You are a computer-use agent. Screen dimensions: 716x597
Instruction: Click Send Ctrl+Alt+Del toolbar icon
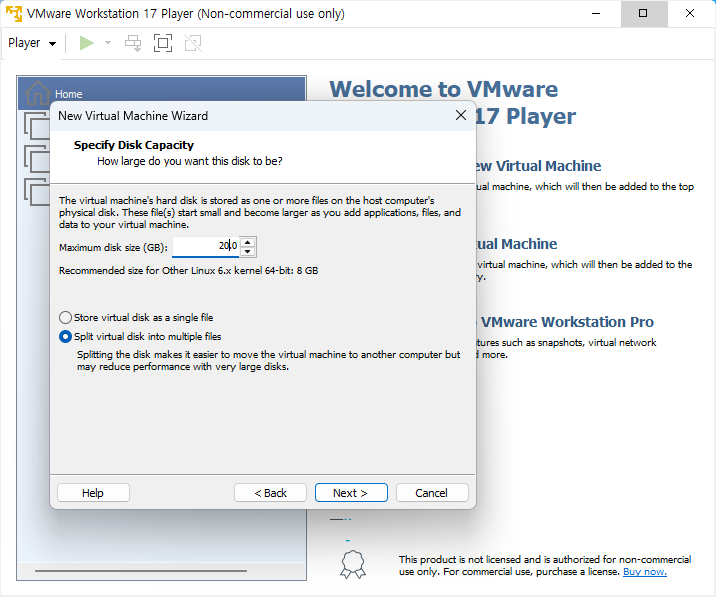pyautogui.click(x=133, y=43)
